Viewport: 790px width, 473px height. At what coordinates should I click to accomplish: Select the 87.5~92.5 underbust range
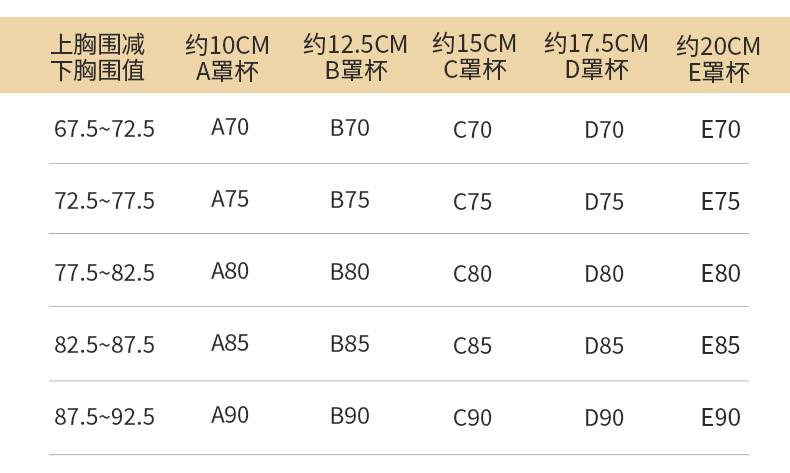[105, 417]
